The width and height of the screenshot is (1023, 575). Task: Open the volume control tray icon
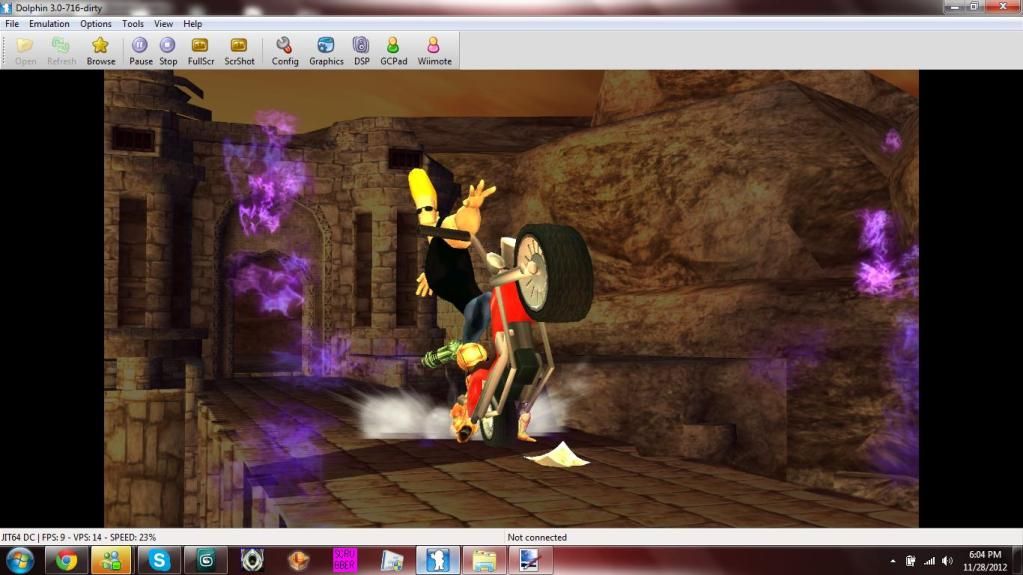click(x=948, y=561)
